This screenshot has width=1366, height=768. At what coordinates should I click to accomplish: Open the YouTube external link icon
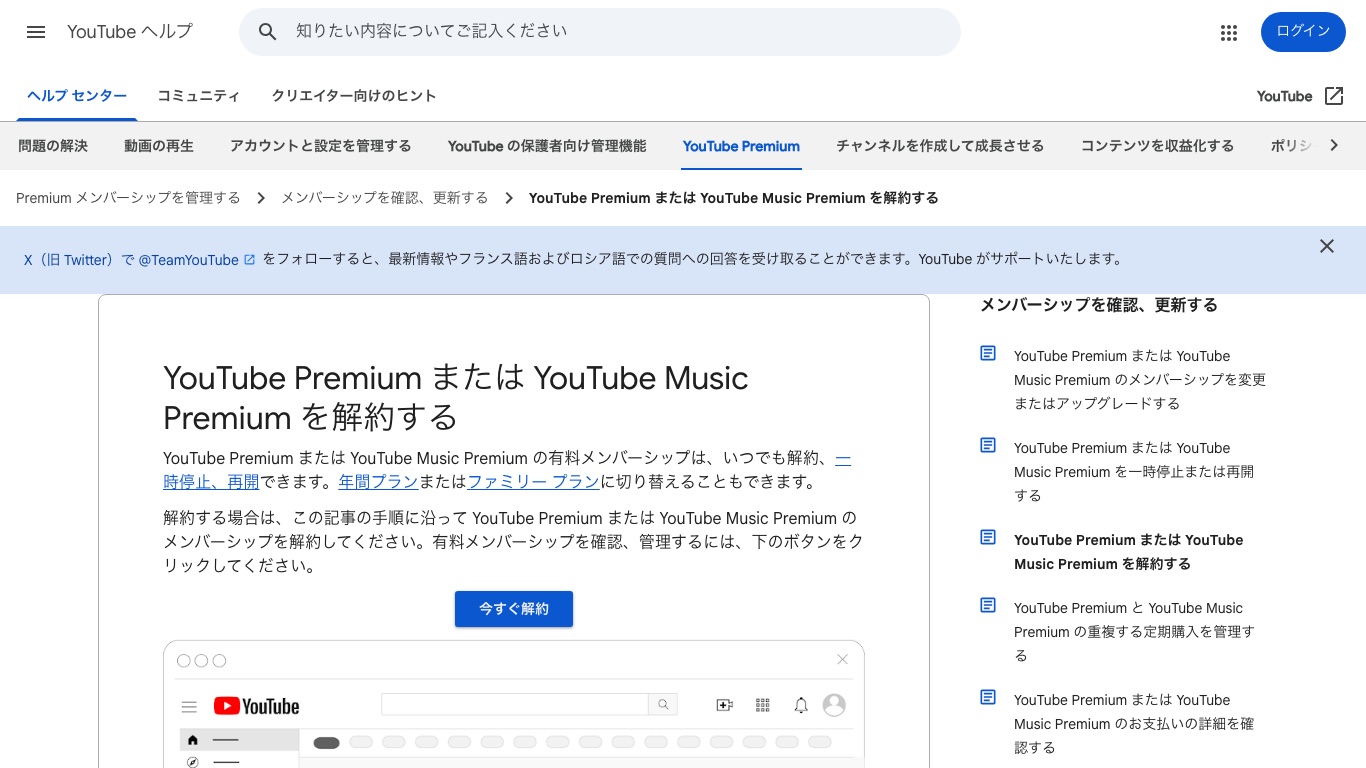[1334, 96]
